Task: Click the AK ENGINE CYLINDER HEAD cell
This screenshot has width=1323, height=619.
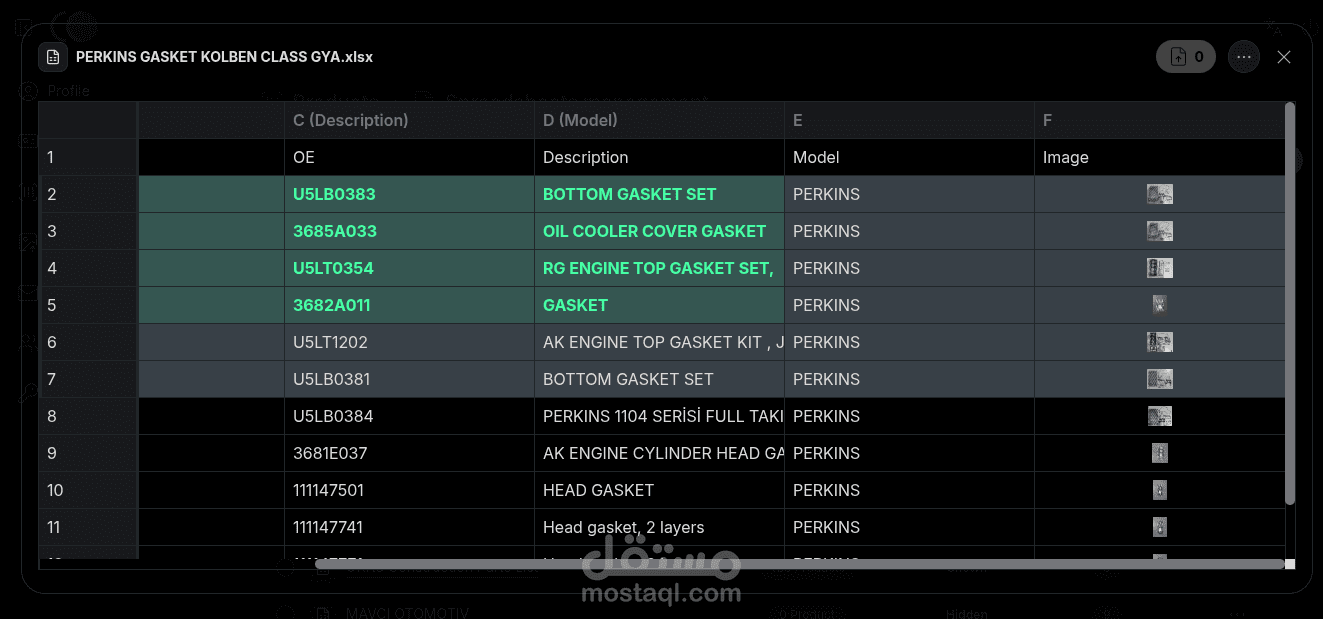Action: point(659,453)
